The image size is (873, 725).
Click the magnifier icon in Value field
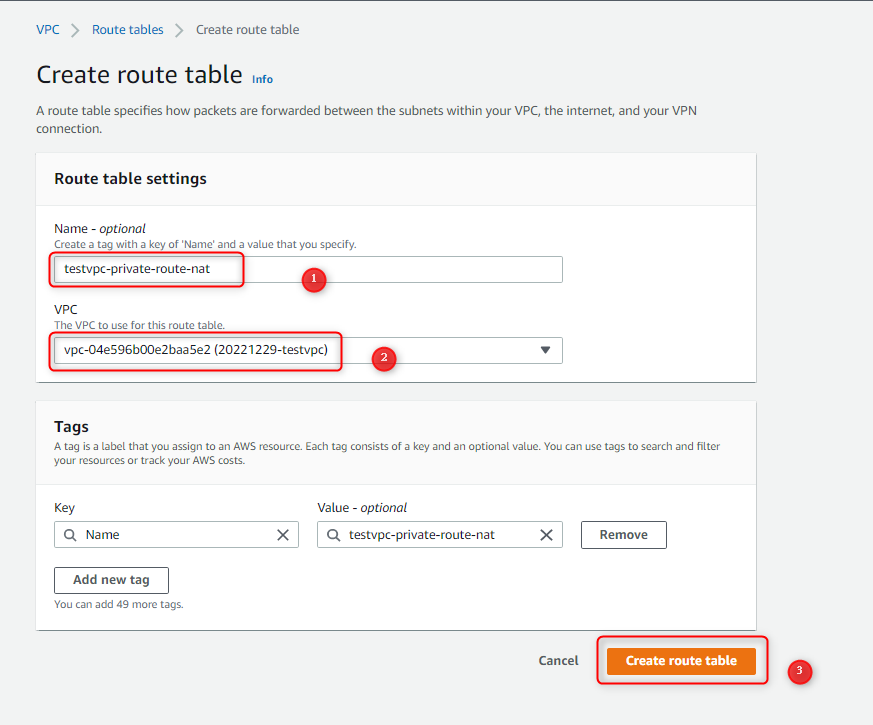(x=333, y=535)
